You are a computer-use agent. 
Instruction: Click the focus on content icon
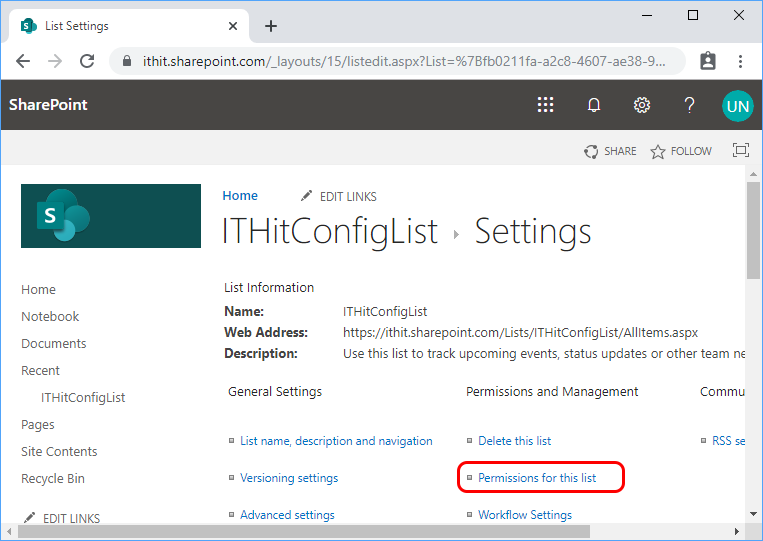[740, 150]
